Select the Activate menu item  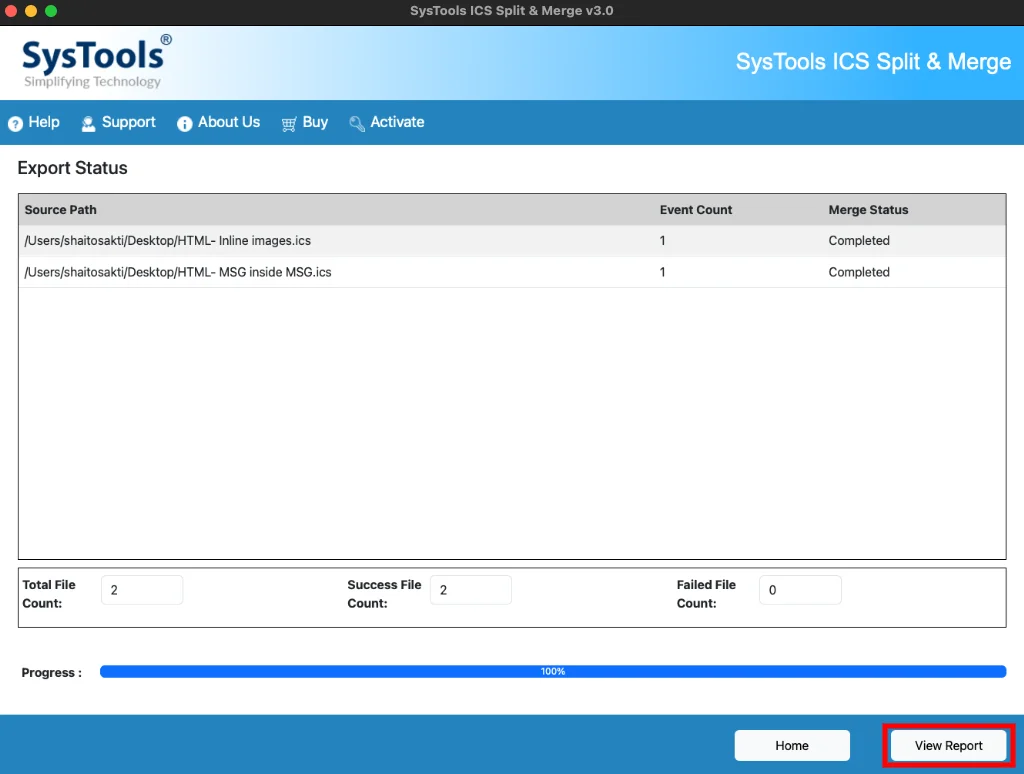coord(387,122)
